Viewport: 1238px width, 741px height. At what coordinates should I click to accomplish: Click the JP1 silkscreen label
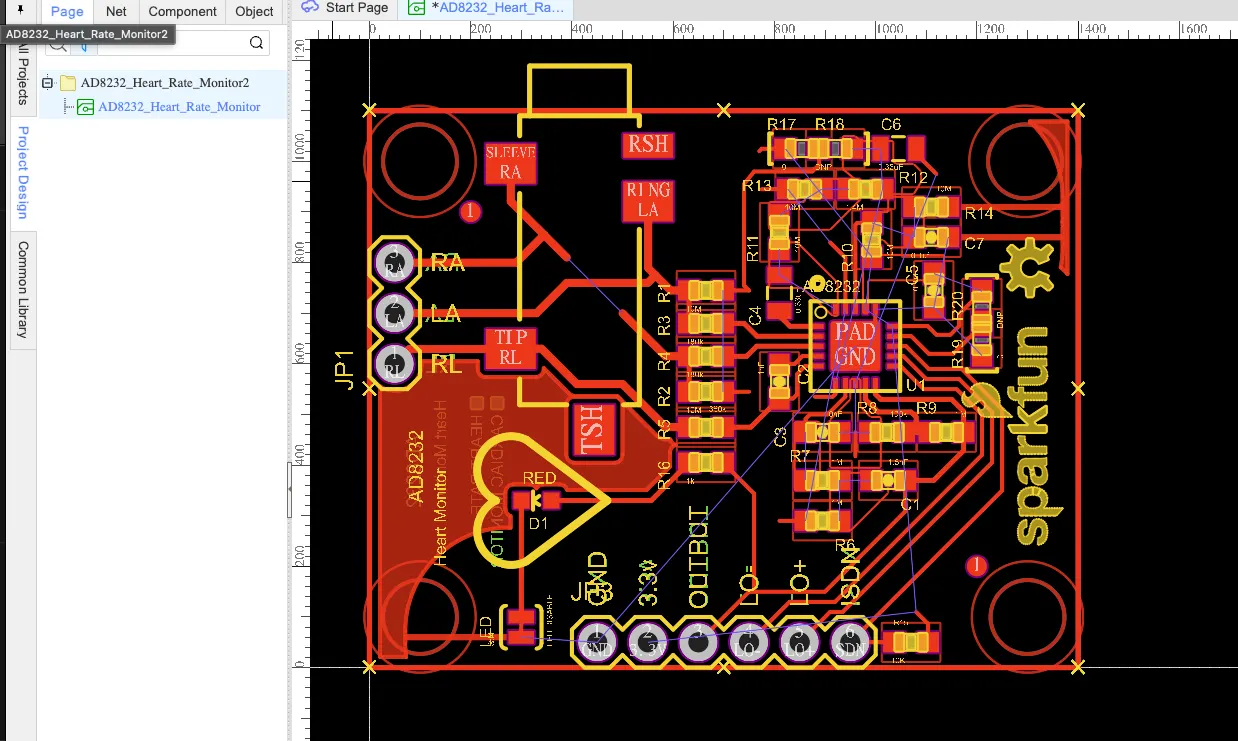click(345, 369)
